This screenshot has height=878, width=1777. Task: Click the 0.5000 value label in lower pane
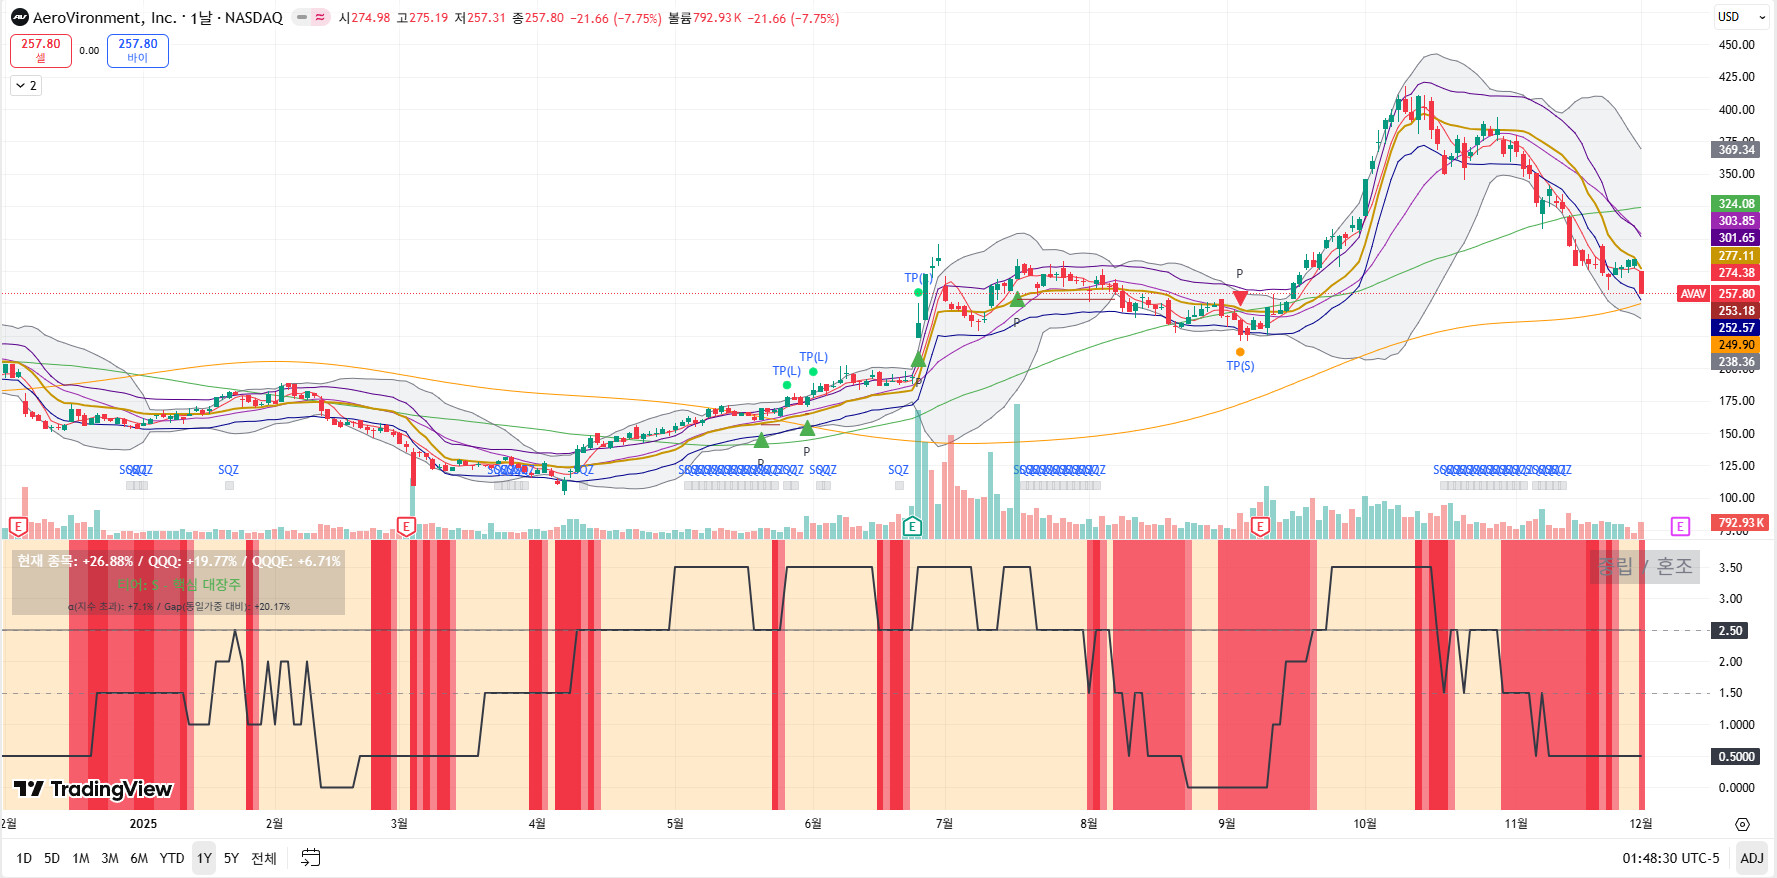tap(1736, 757)
